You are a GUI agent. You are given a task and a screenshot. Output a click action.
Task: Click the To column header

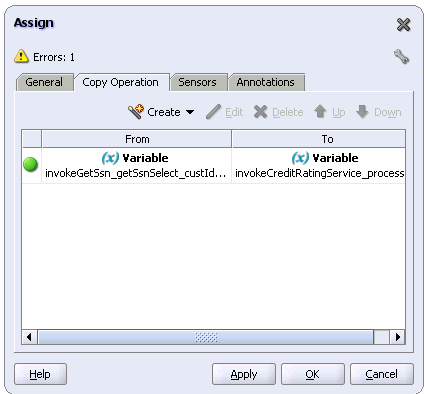[319, 139]
